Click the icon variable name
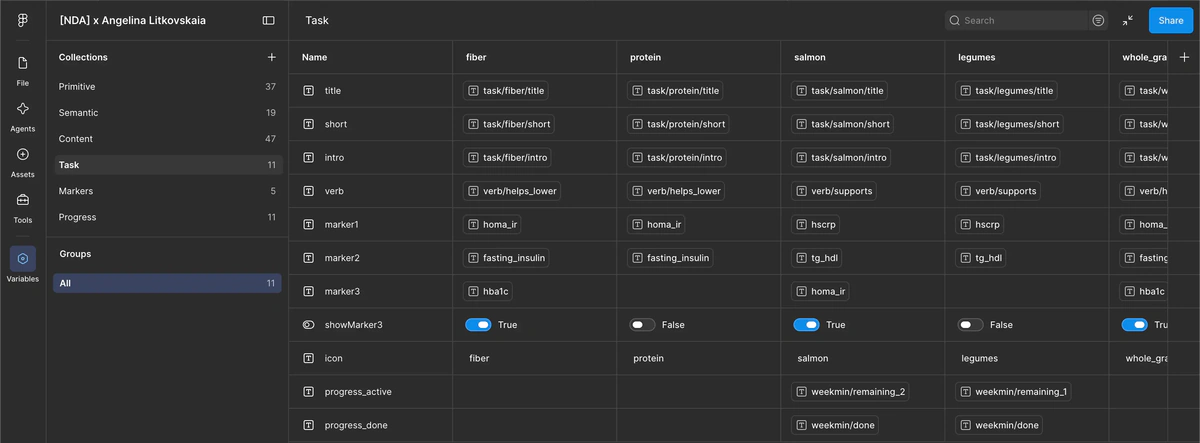 pos(333,358)
